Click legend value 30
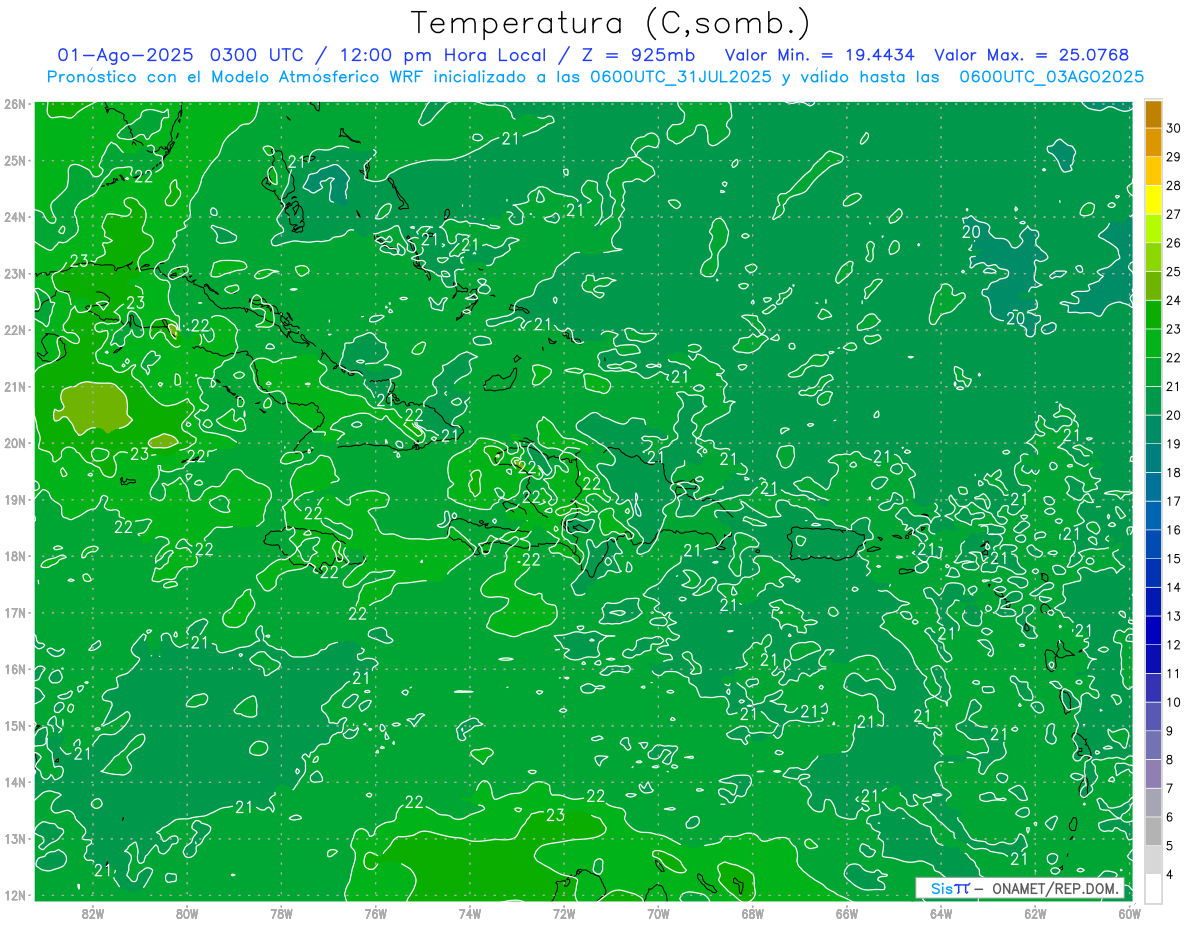 [x=1173, y=128]
